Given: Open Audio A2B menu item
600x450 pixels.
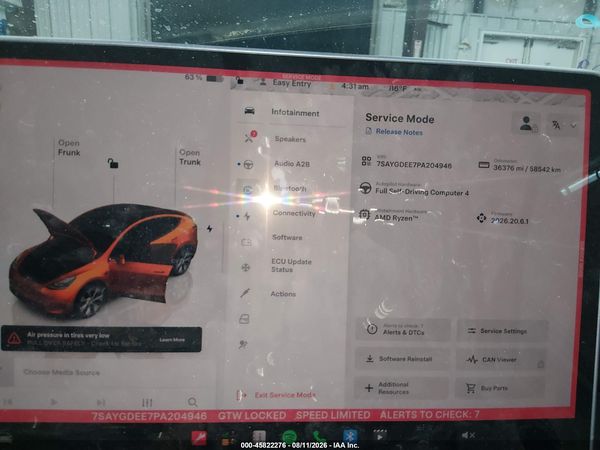Looking at the screenshot, I should (292, 164).
